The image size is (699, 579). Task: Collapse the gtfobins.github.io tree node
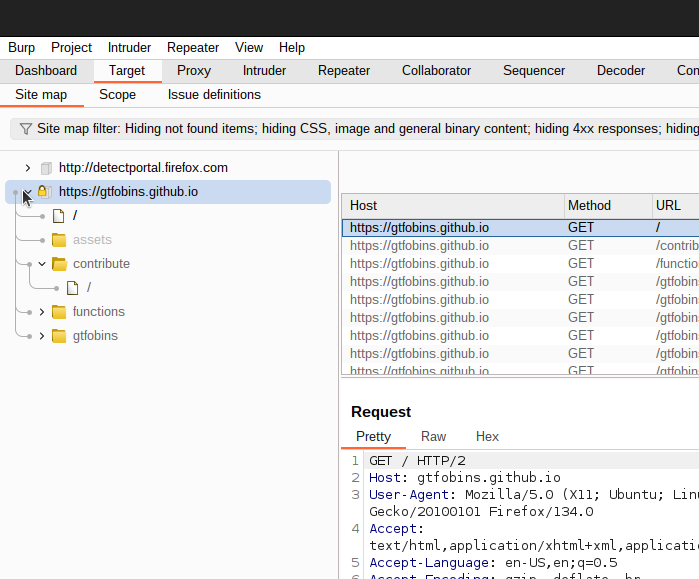coord(28,192)
